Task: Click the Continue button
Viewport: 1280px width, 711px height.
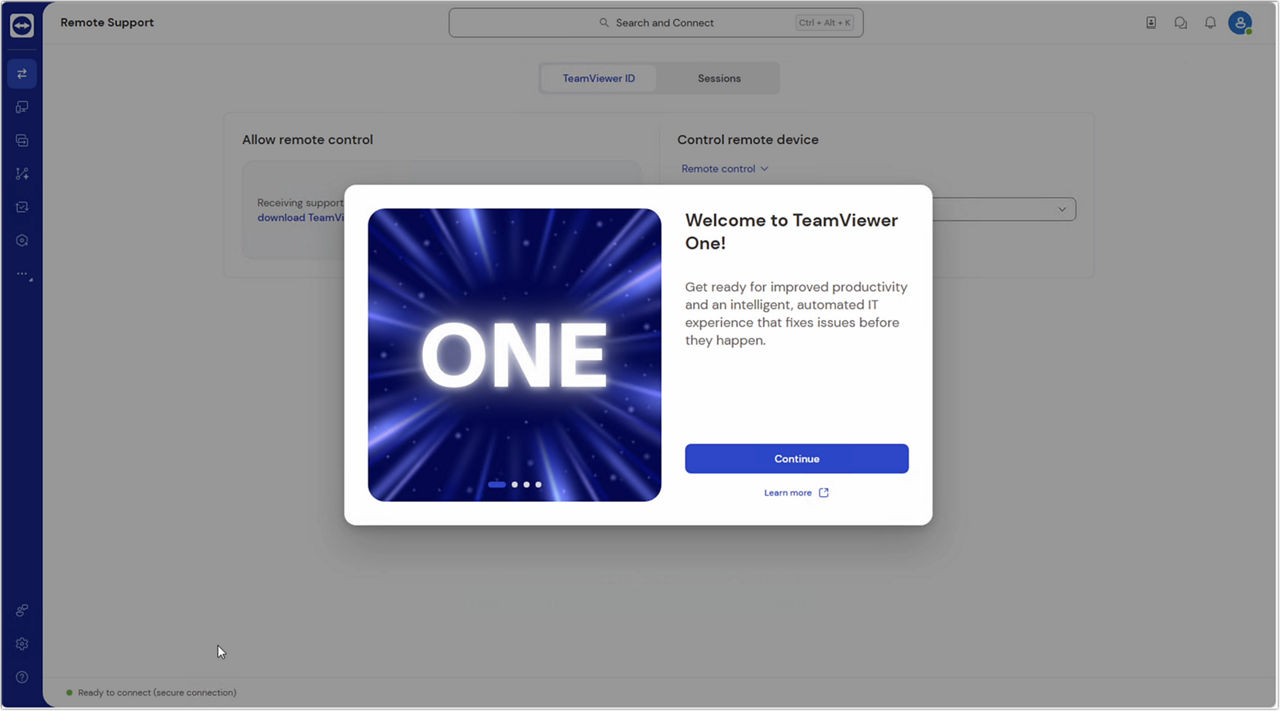Action: pyautogui.click(x=797, y=459)
